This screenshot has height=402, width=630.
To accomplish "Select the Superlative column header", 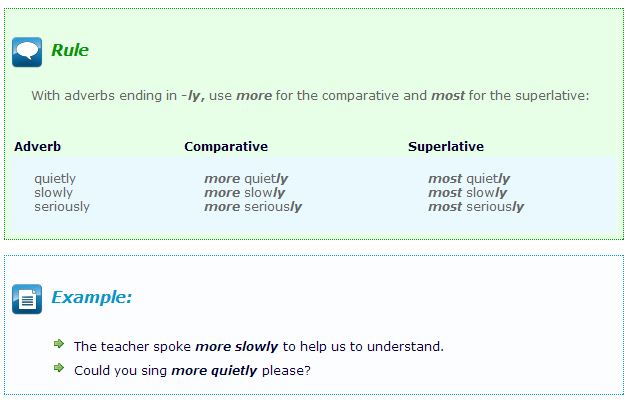I will [x=446, y=147].
